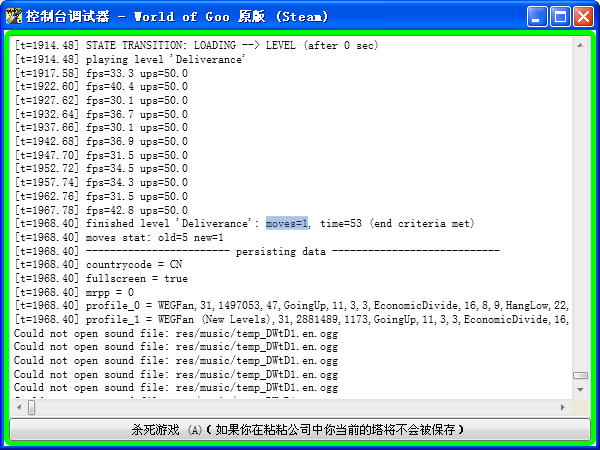Click the playing level 'Deliverance' line
The height and width of the screenshot is (450, 600).
[x=130, y=61]
